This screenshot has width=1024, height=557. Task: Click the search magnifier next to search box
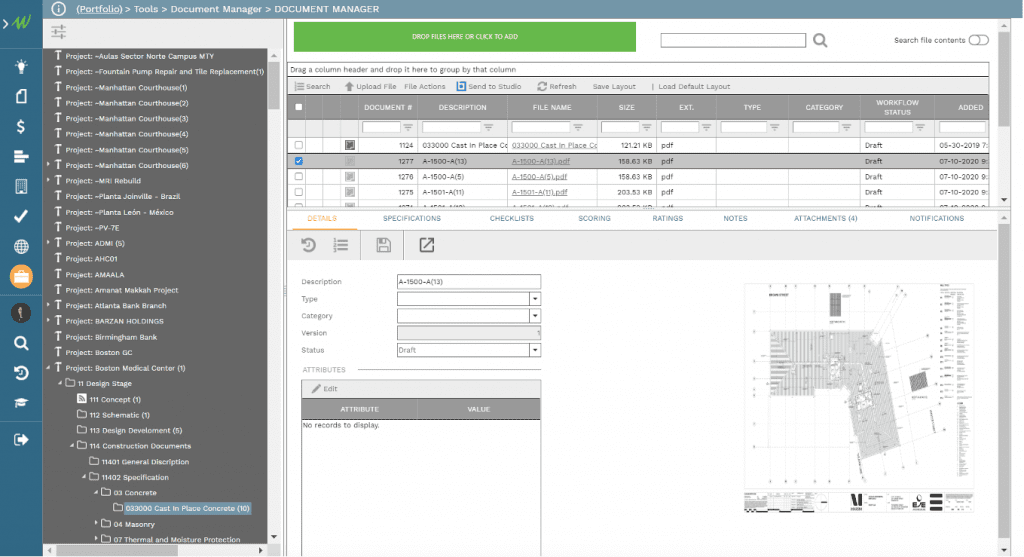point(820,40)
